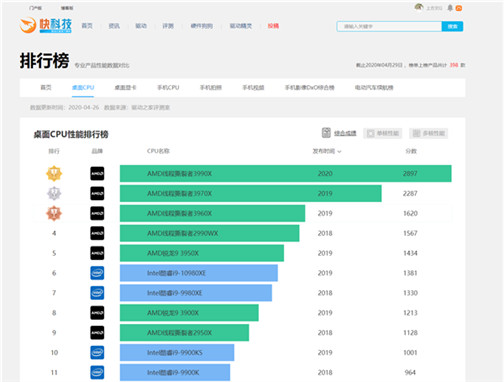The width and height of the screenshot is (504, 382).
Task: Click the Intel i9-9900KS blue bar
Action: (177, 352)
